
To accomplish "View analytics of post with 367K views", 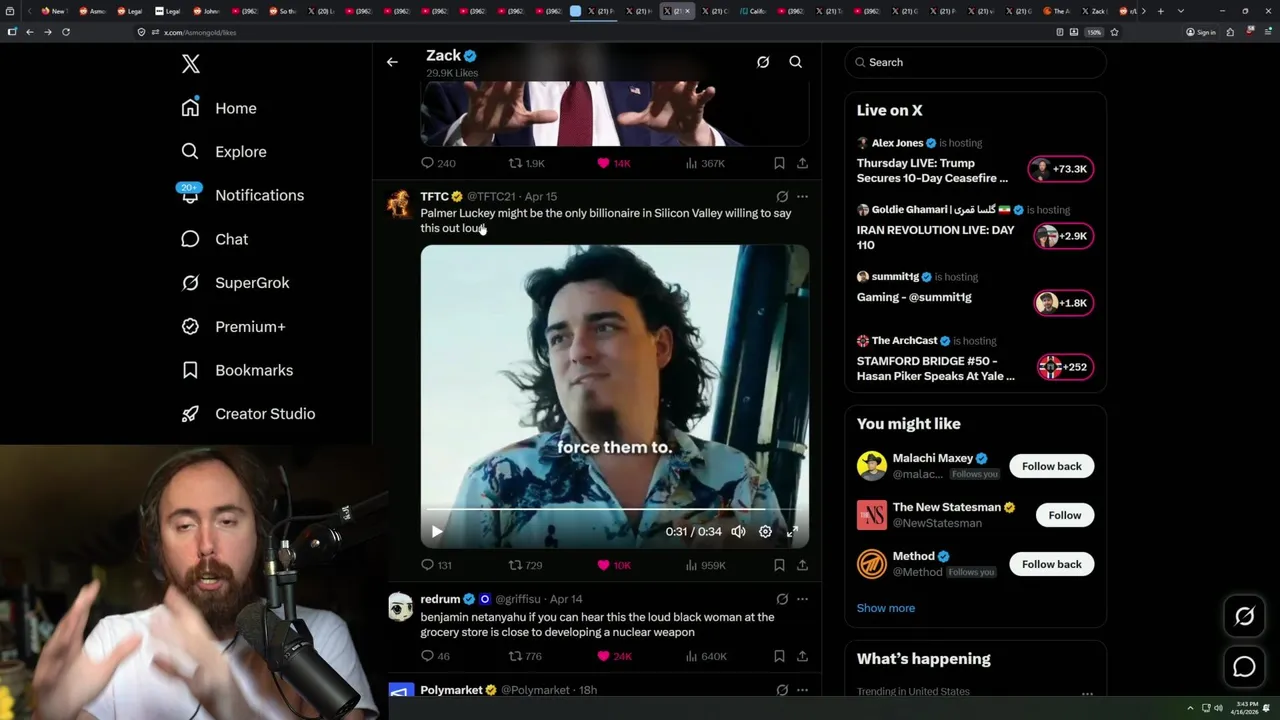I will (705, 163).
